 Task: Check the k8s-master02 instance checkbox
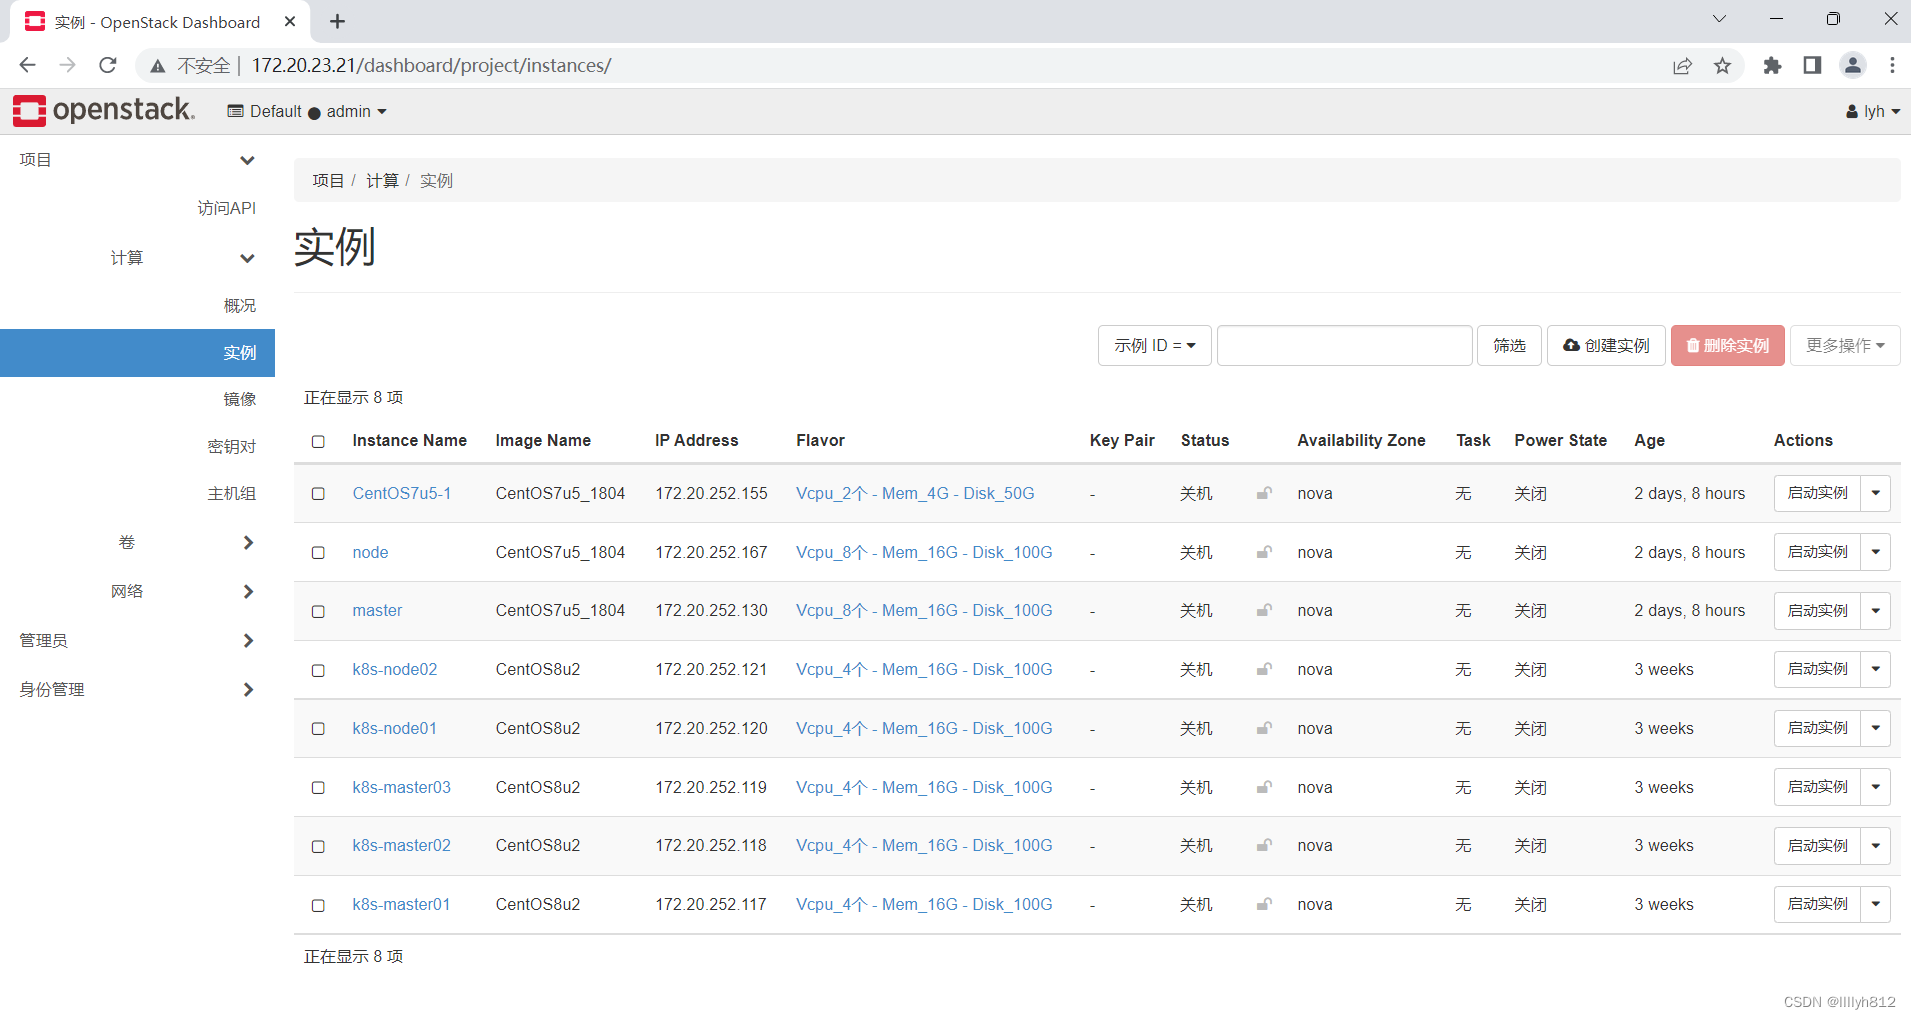coord(318,846)
